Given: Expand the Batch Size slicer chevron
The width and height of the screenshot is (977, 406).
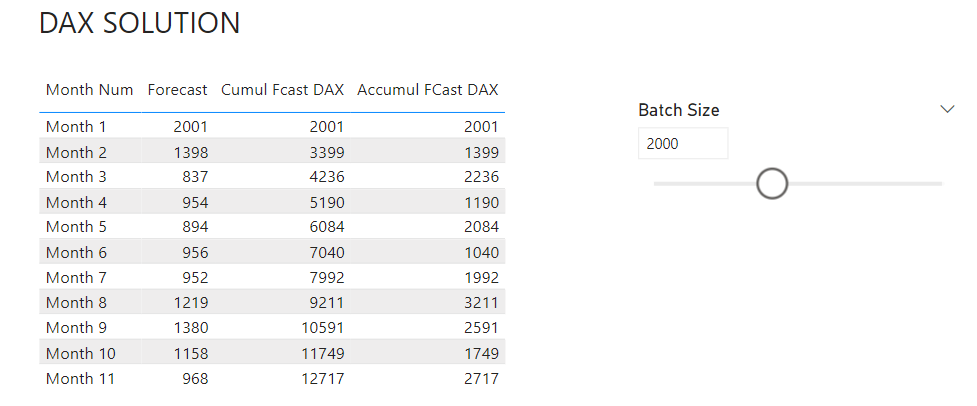Looking at the screenshot, I should (947, 110).
